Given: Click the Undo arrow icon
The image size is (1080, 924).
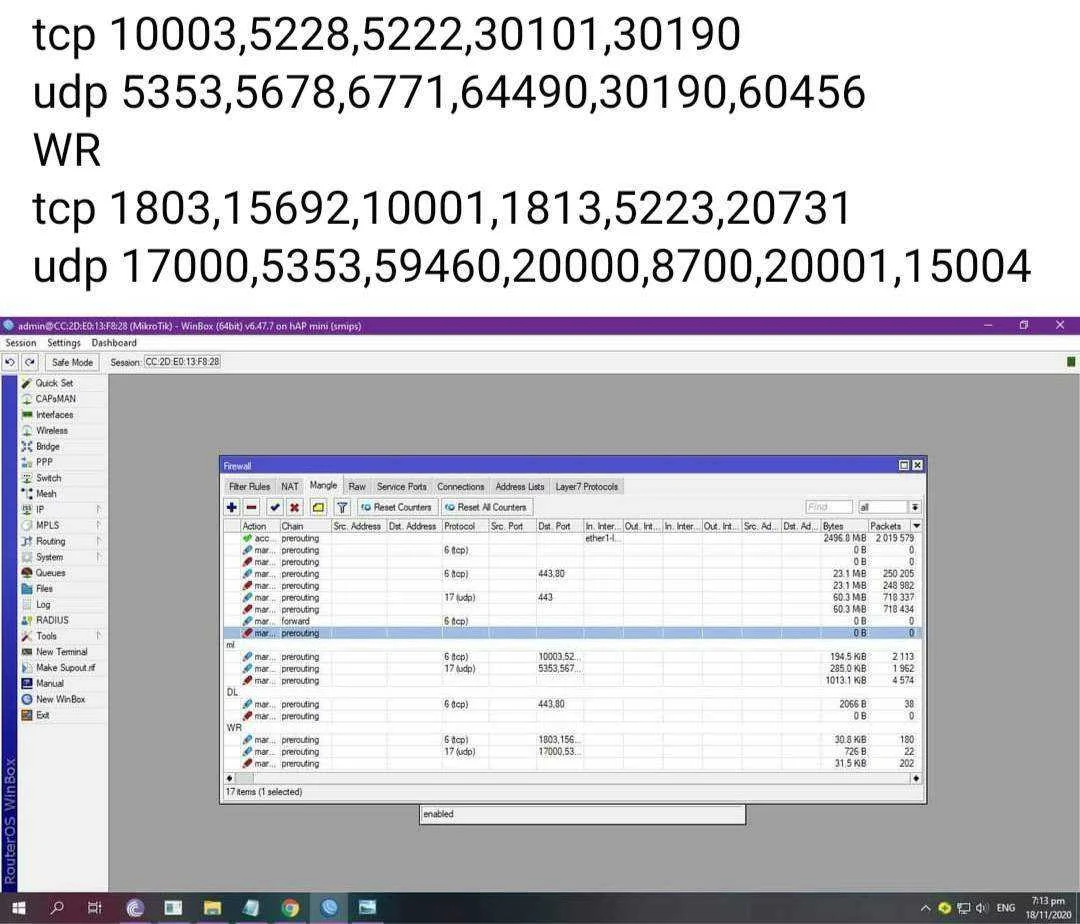Looking at the screenshot, I should point(10,362).
